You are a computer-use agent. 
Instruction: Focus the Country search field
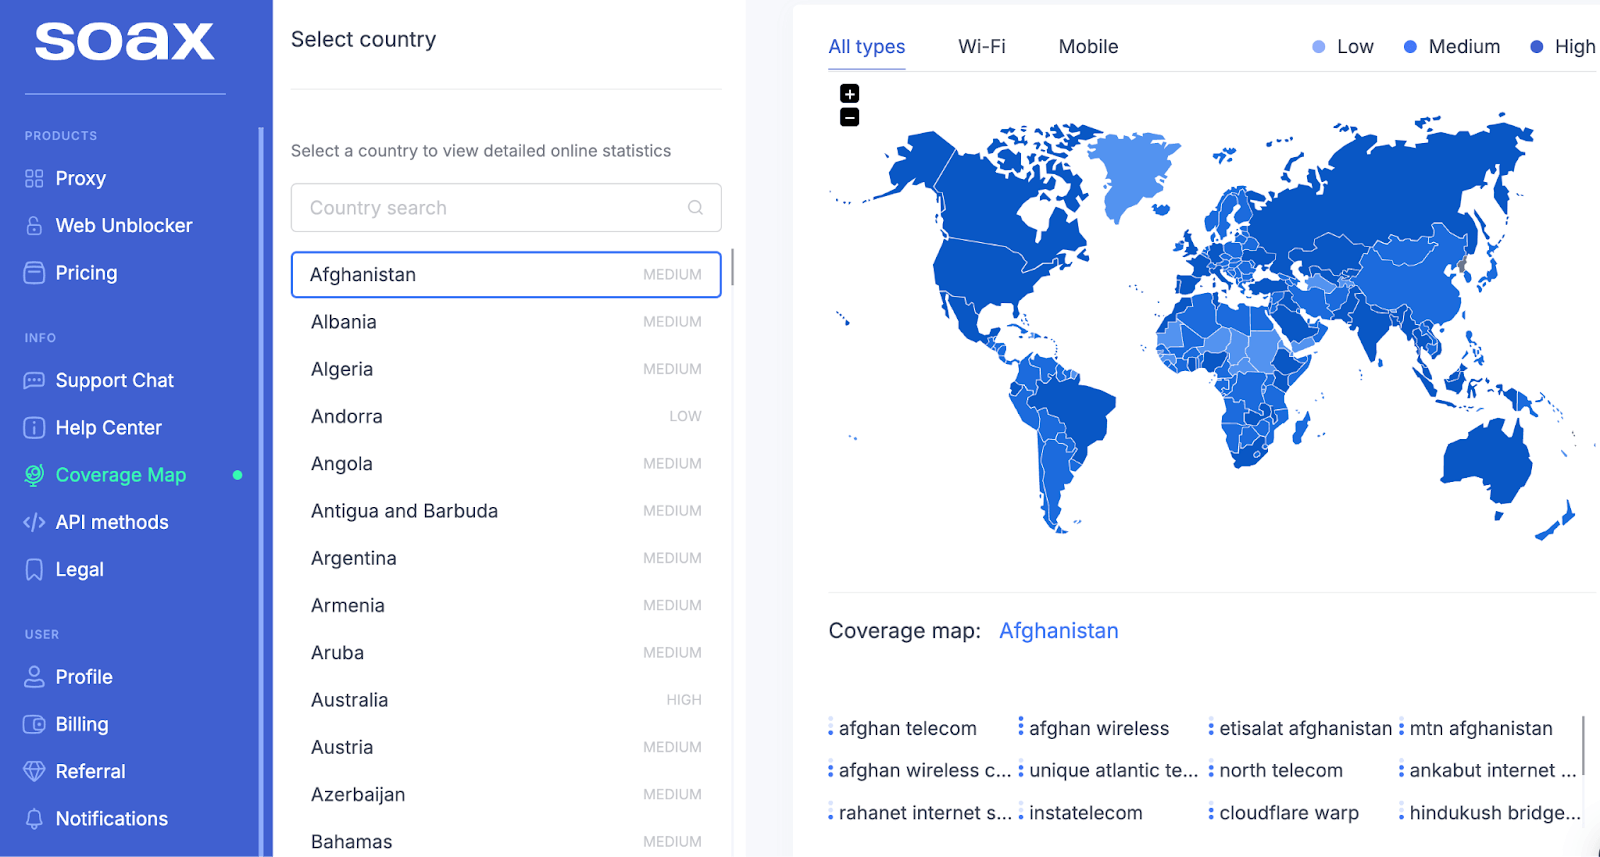point(506,208)
